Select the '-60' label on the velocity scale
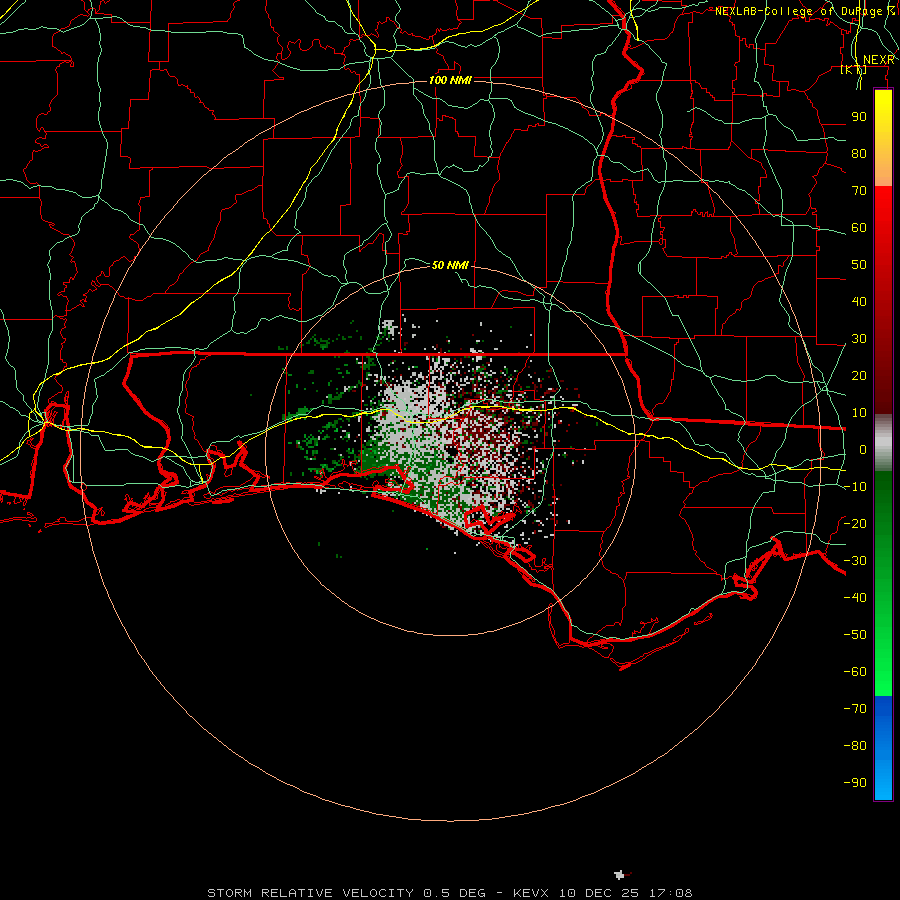The width and height of the screenshot is (900, 900). pyautogui.click(x=855, y=672)
